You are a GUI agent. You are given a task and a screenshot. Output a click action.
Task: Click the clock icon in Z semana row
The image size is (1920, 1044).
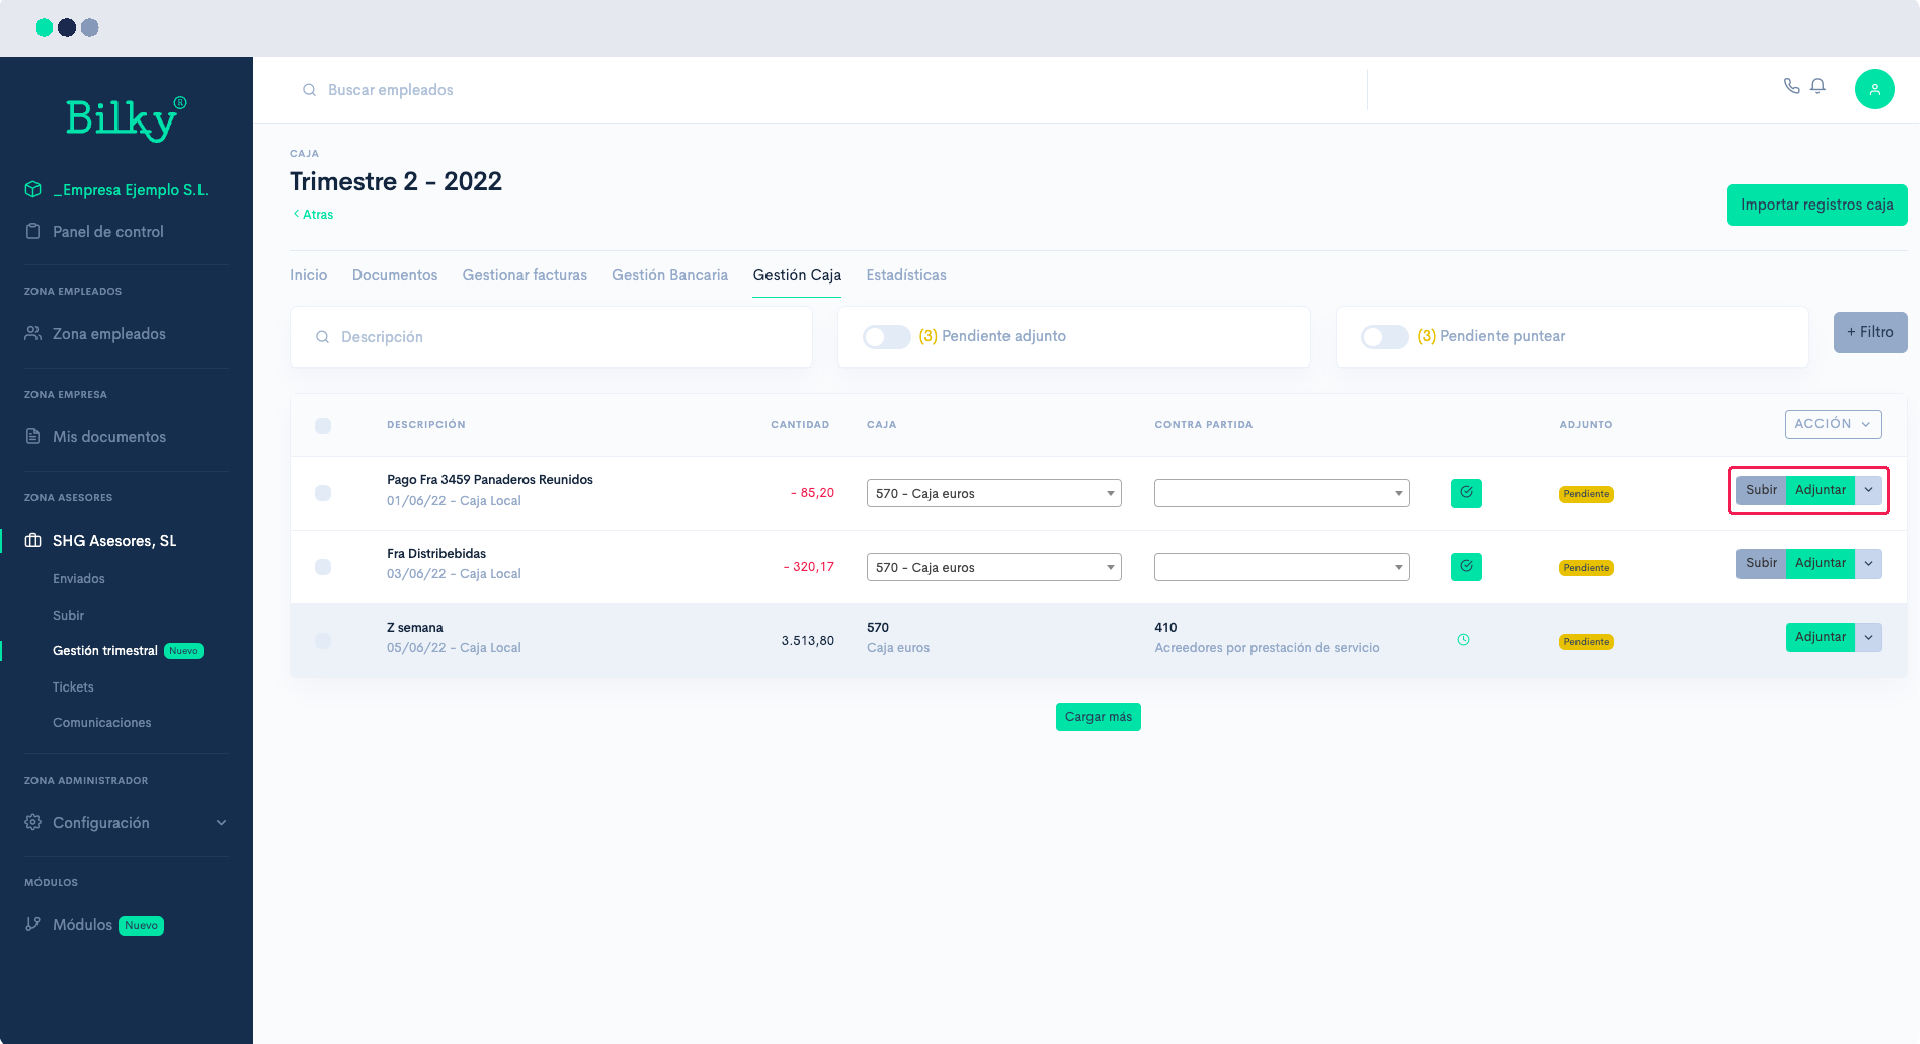(x=1464, y=640)
